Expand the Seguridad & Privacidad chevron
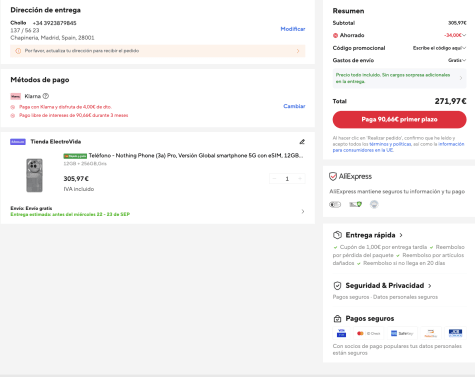The image size is (475, 377). pyautogui.click(x=430, y=286)
